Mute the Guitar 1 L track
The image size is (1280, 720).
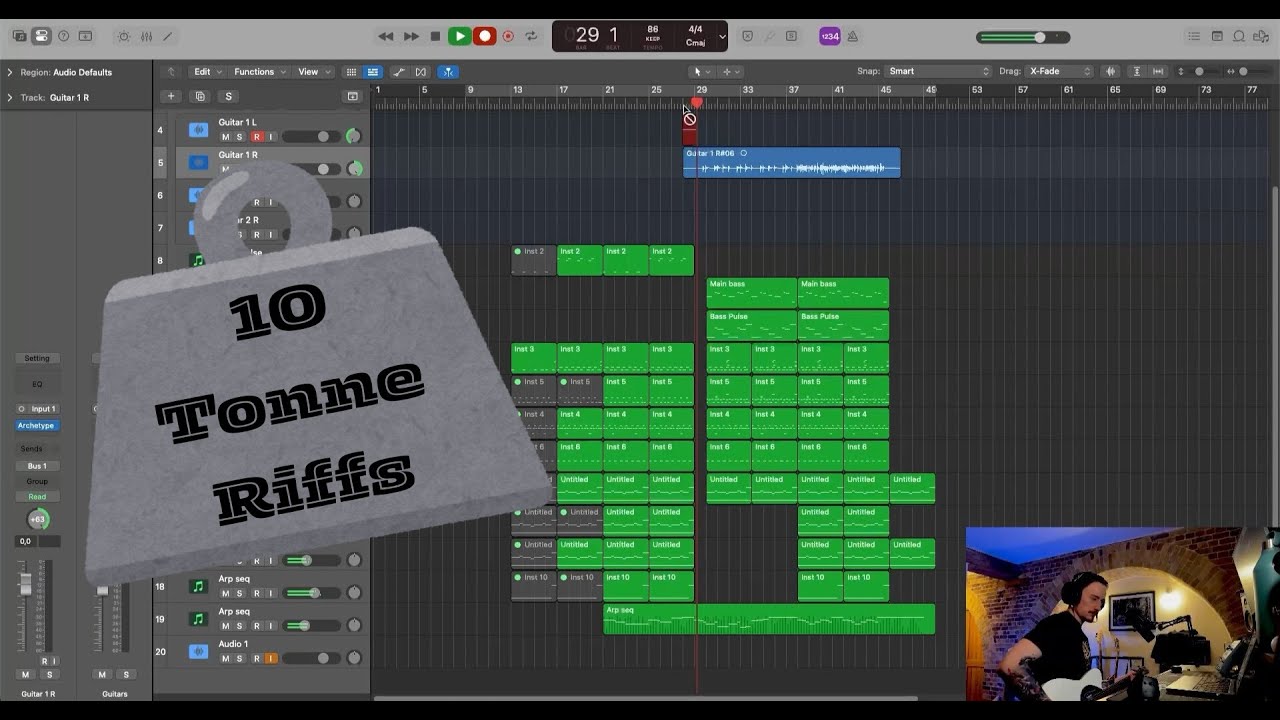point(225,137)
